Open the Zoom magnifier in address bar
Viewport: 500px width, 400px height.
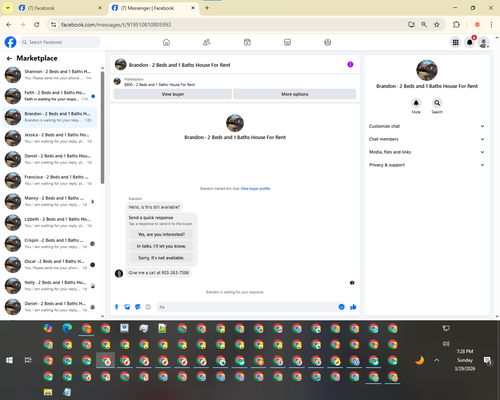click(424, 24)
